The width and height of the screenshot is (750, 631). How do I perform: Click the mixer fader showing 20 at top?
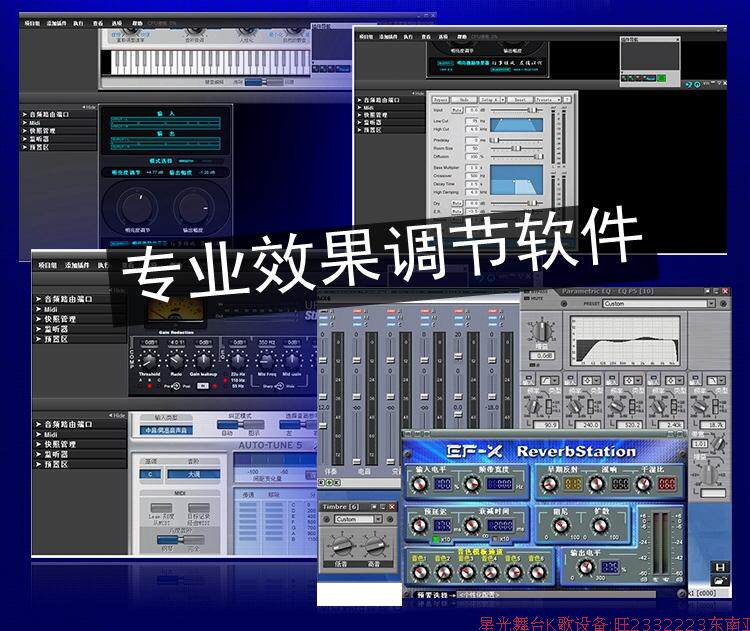458,356
